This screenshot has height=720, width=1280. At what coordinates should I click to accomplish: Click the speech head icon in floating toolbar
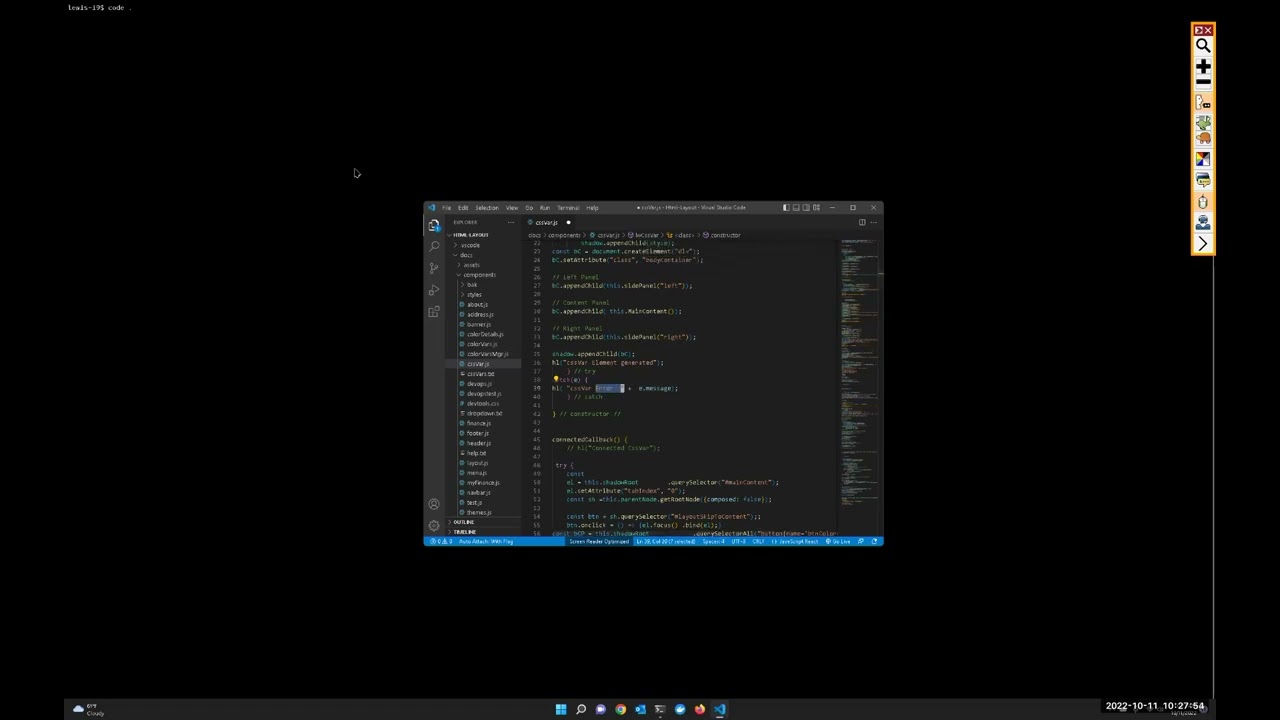point(1203,102)
